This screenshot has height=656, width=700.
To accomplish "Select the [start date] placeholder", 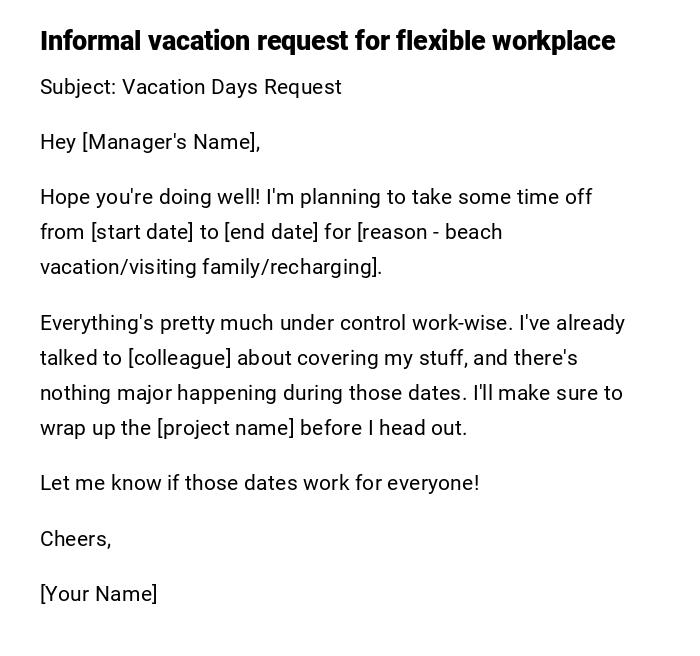I will coord(142,232).
